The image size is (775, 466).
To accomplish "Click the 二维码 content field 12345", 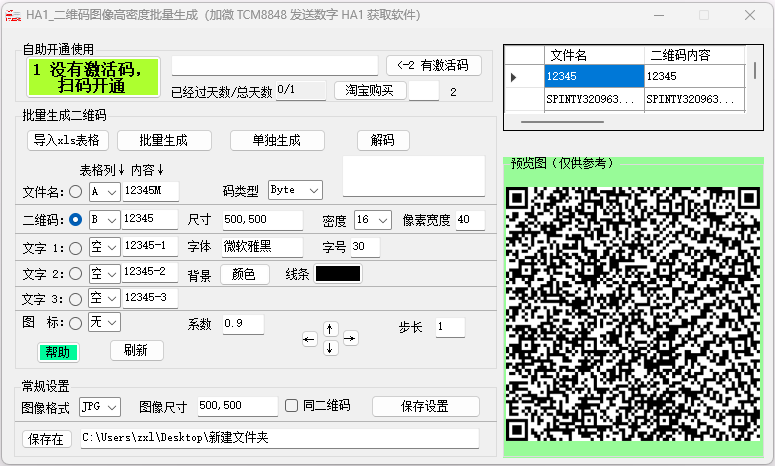I will 150,219.
